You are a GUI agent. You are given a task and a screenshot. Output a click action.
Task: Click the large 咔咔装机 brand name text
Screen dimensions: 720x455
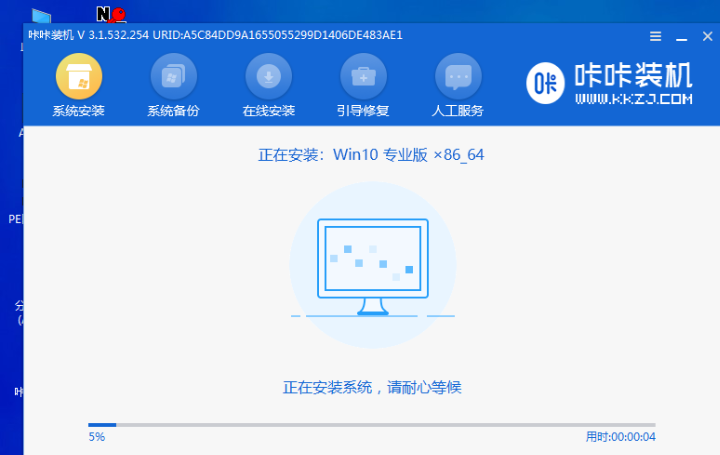pos(633,77)
